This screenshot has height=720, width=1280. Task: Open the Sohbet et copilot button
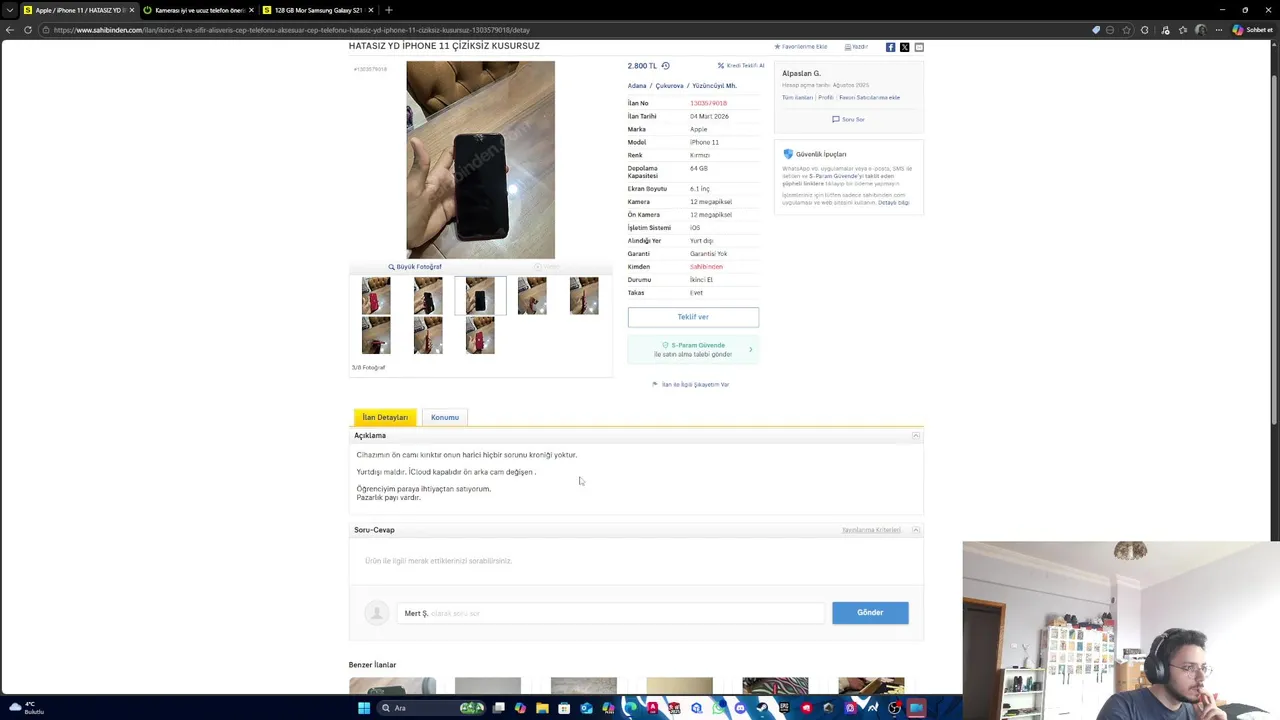[x=1252, y=30]
